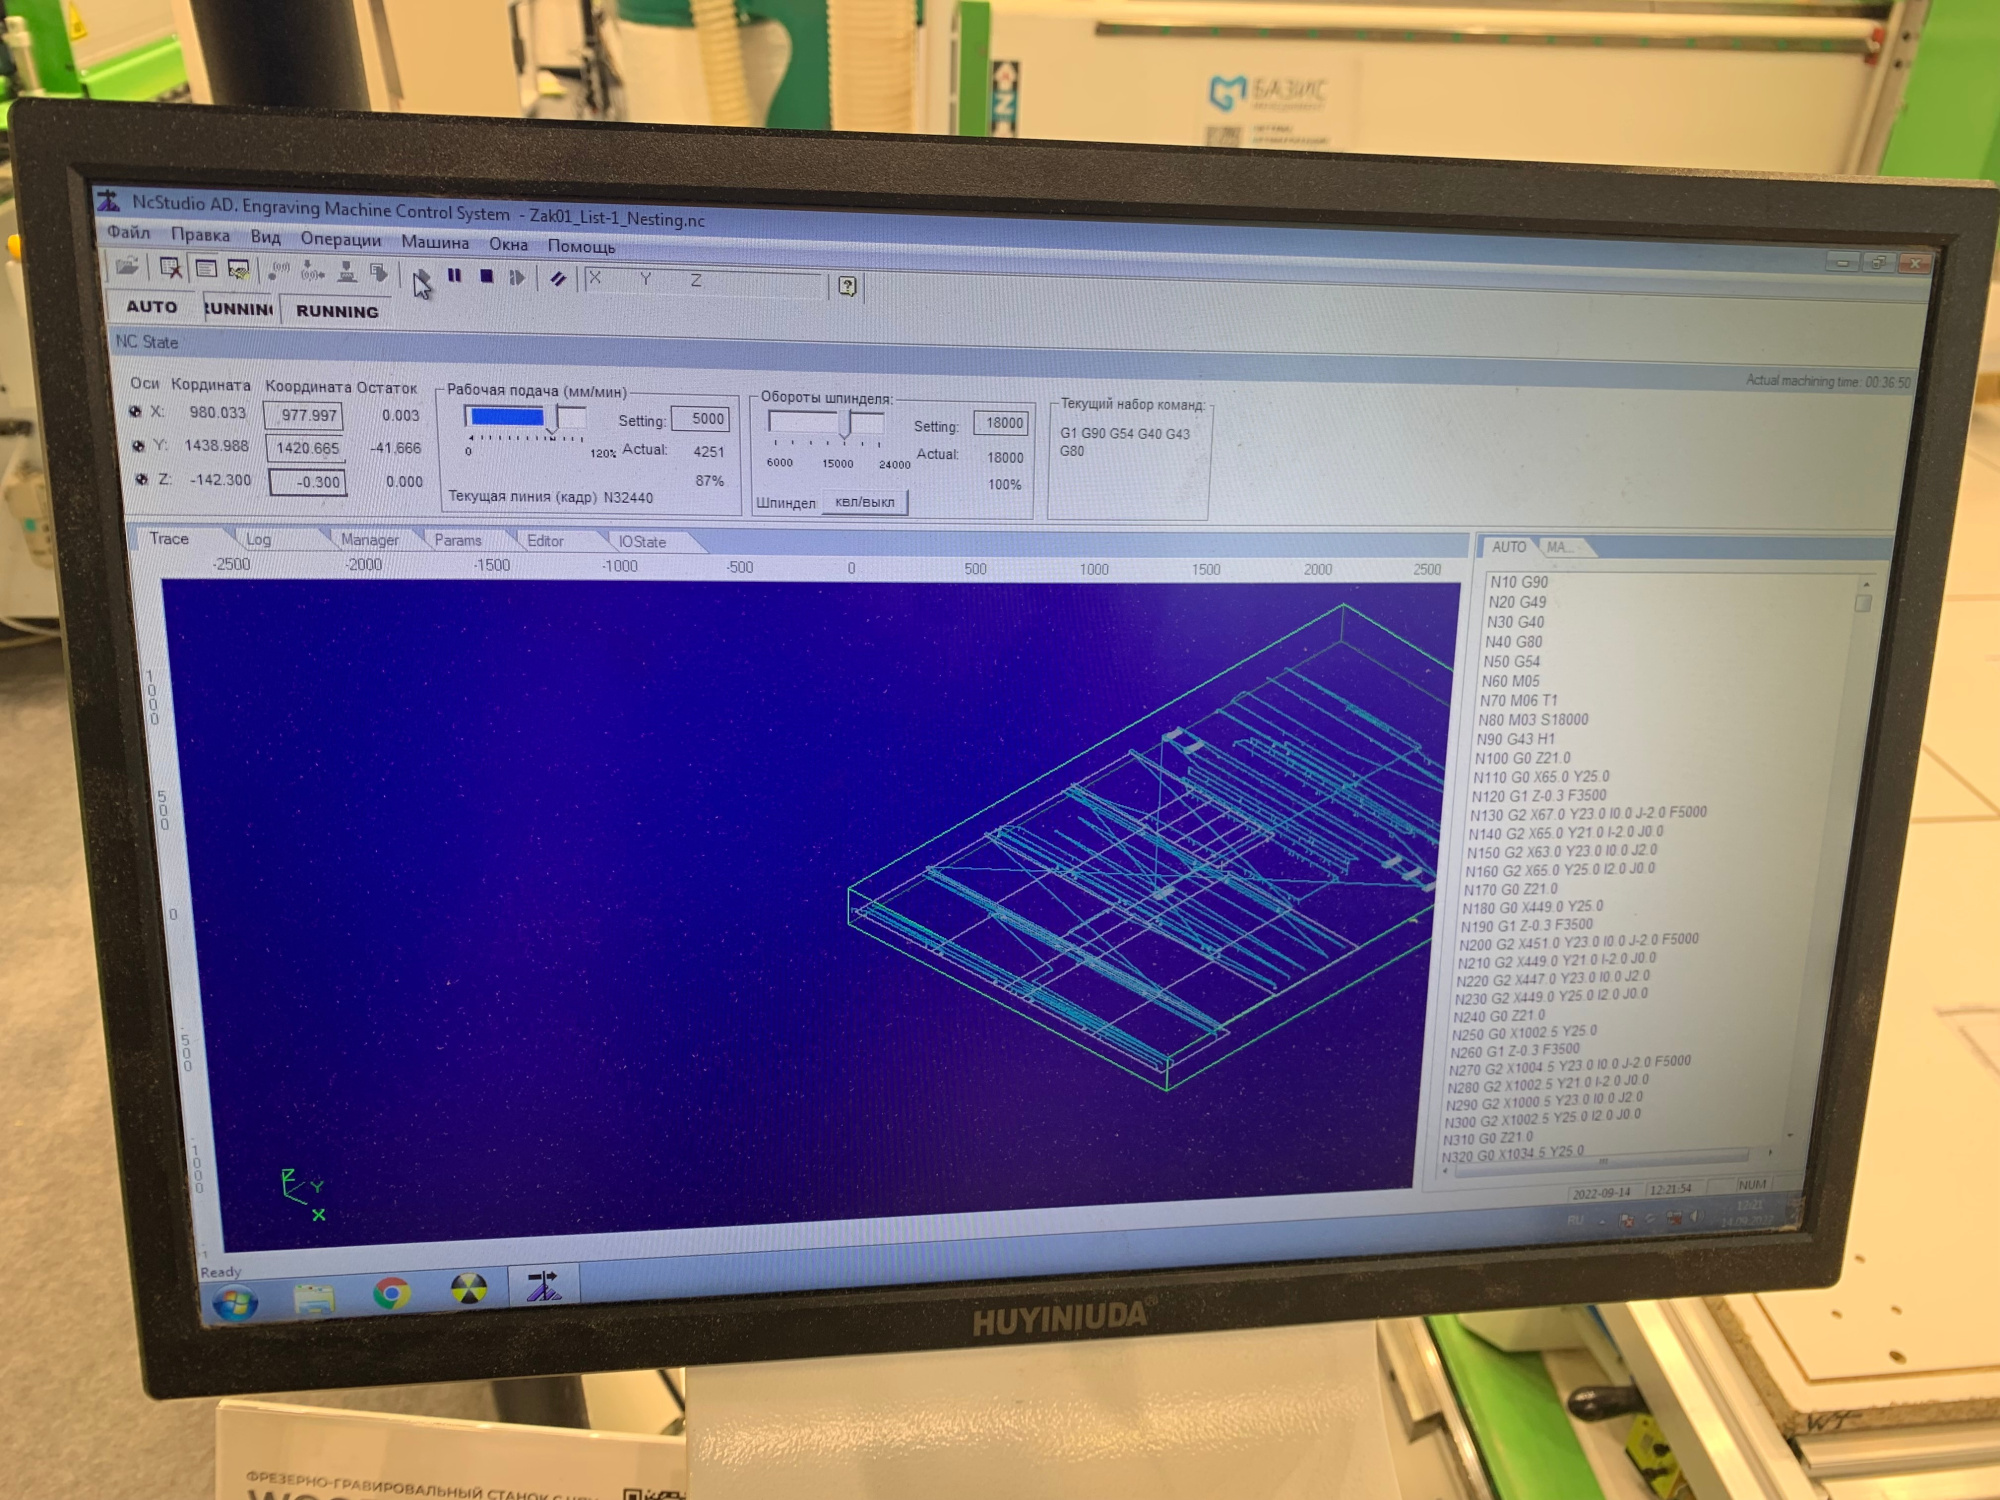Image resolution: width=2000 pixels, height=1500 pixels.
Task: Select the AUTO tab in code panel
Action: point(1509,547)
